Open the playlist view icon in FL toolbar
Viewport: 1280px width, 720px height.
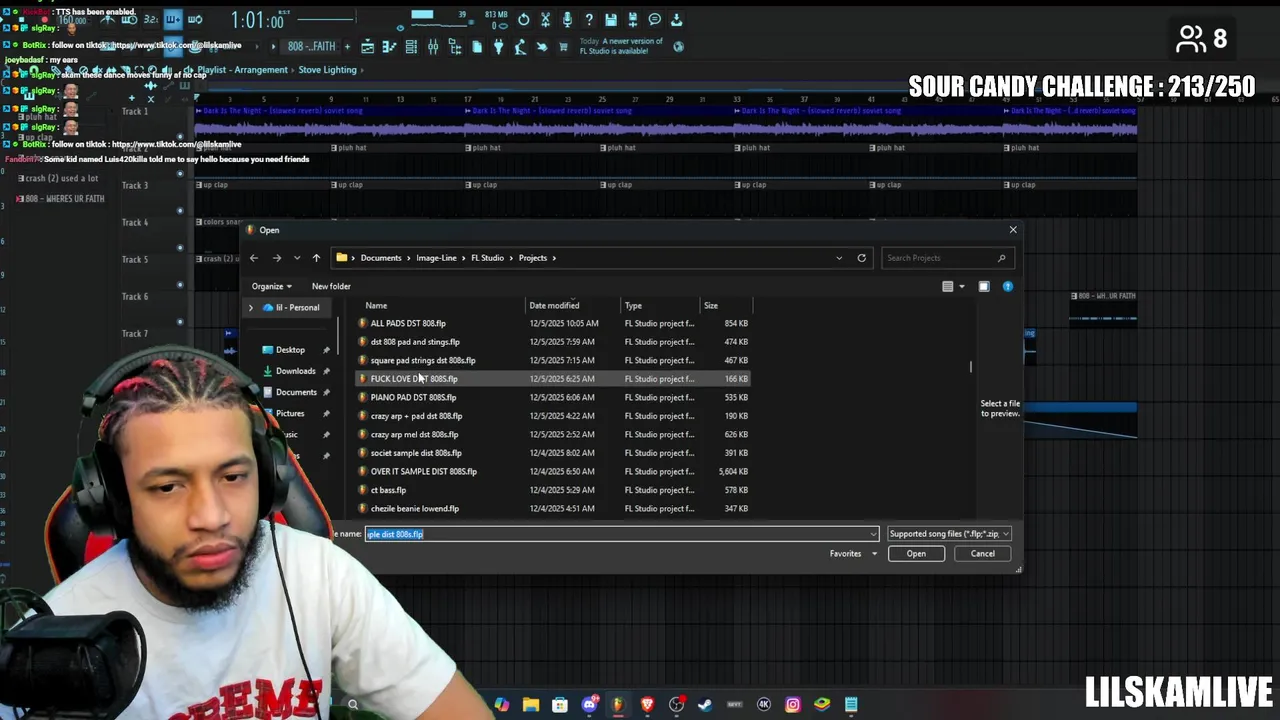point(367,46)
